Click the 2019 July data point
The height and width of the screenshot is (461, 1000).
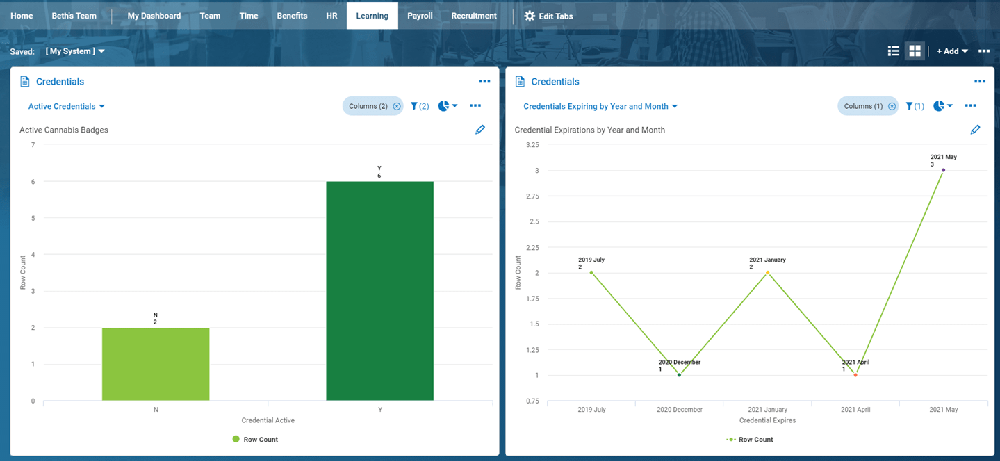click(591, 272)
